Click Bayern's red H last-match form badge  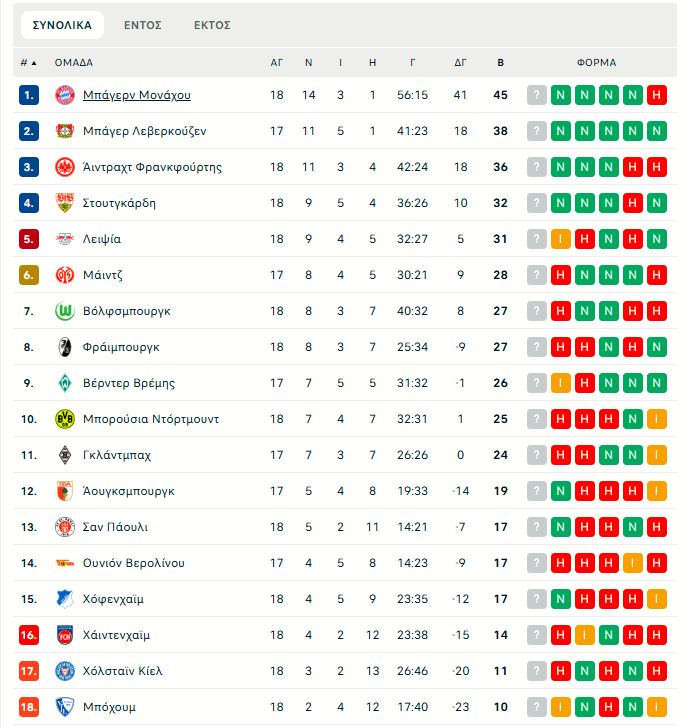656,95
